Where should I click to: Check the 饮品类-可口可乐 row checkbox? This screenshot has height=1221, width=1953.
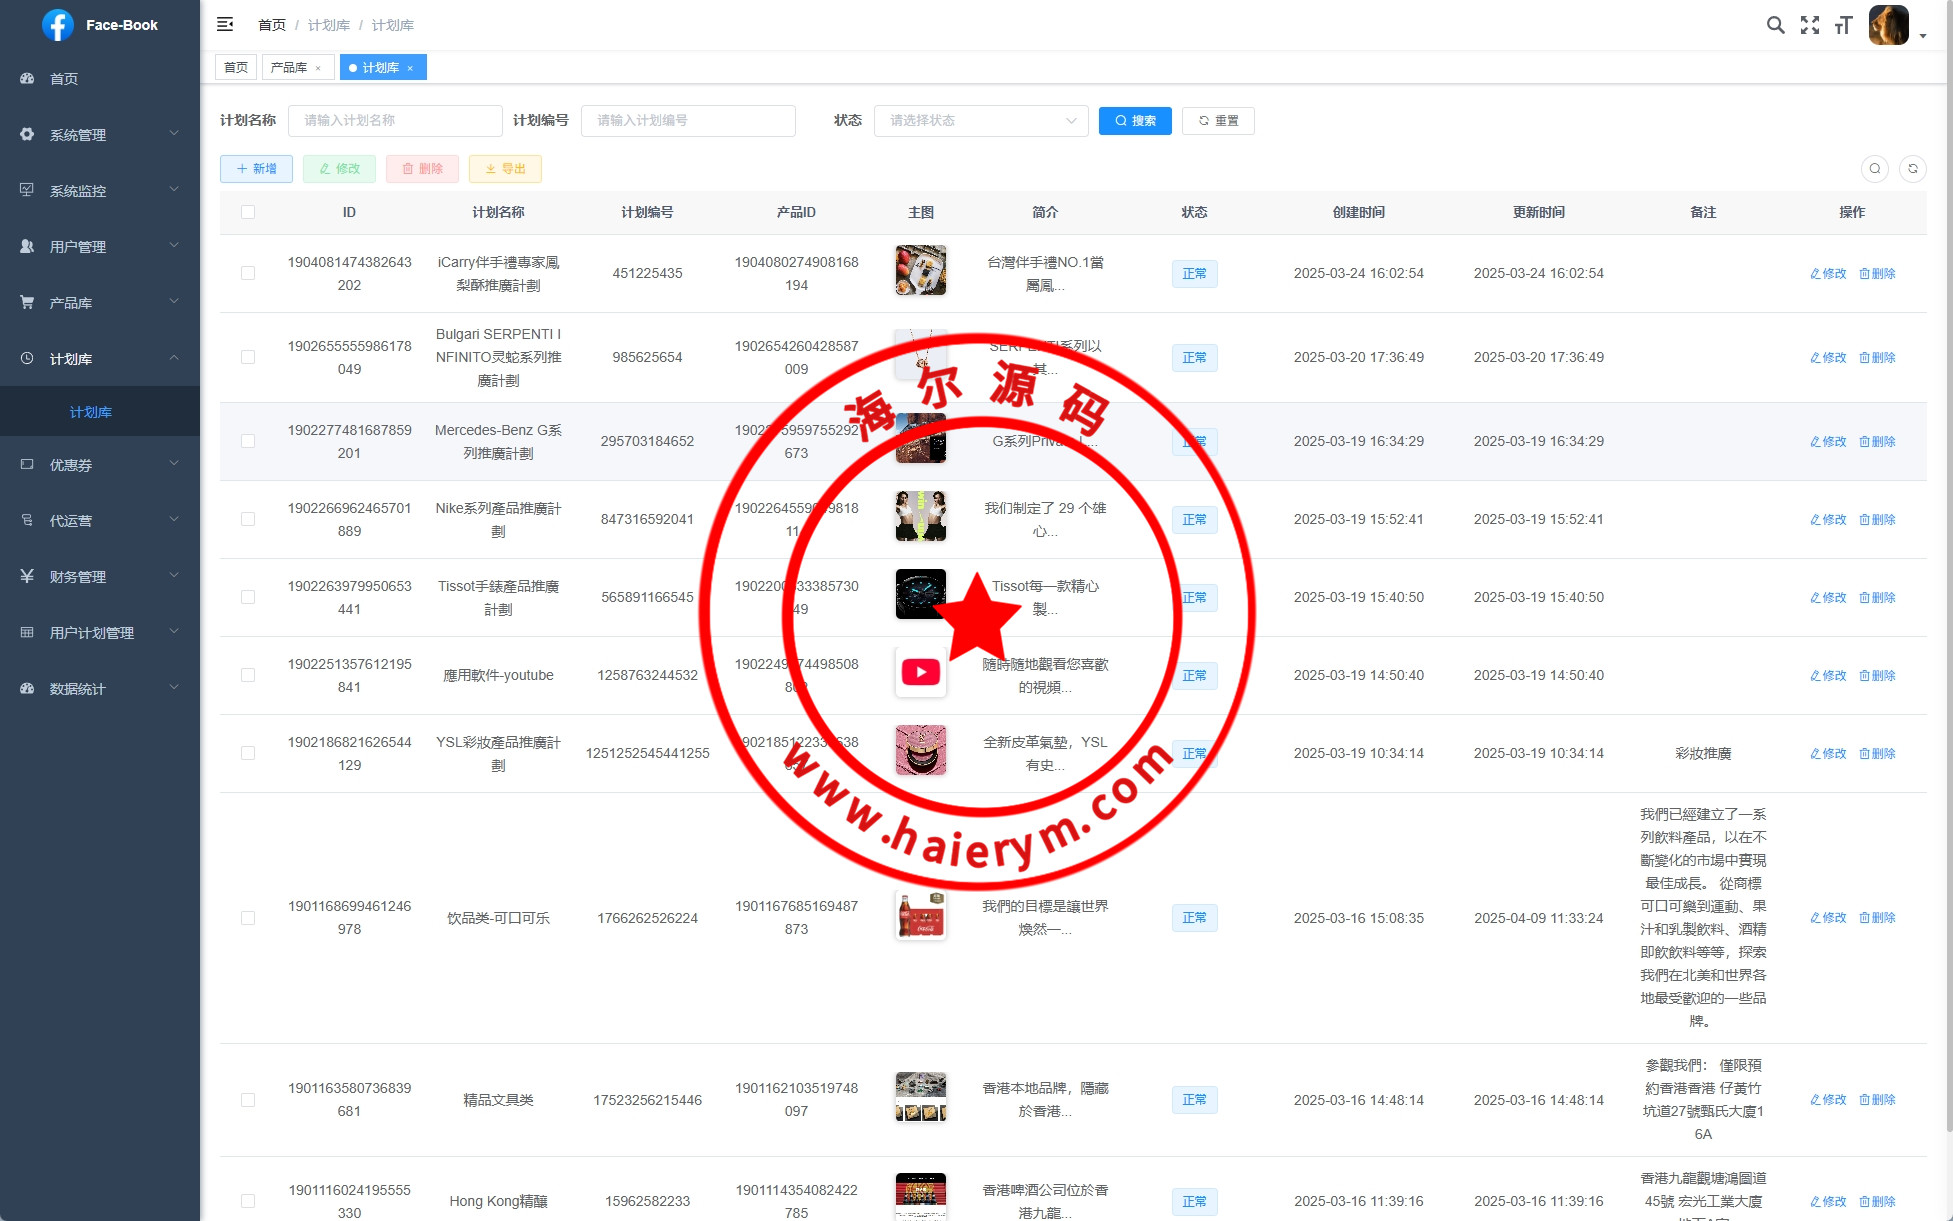coord(248,918)
